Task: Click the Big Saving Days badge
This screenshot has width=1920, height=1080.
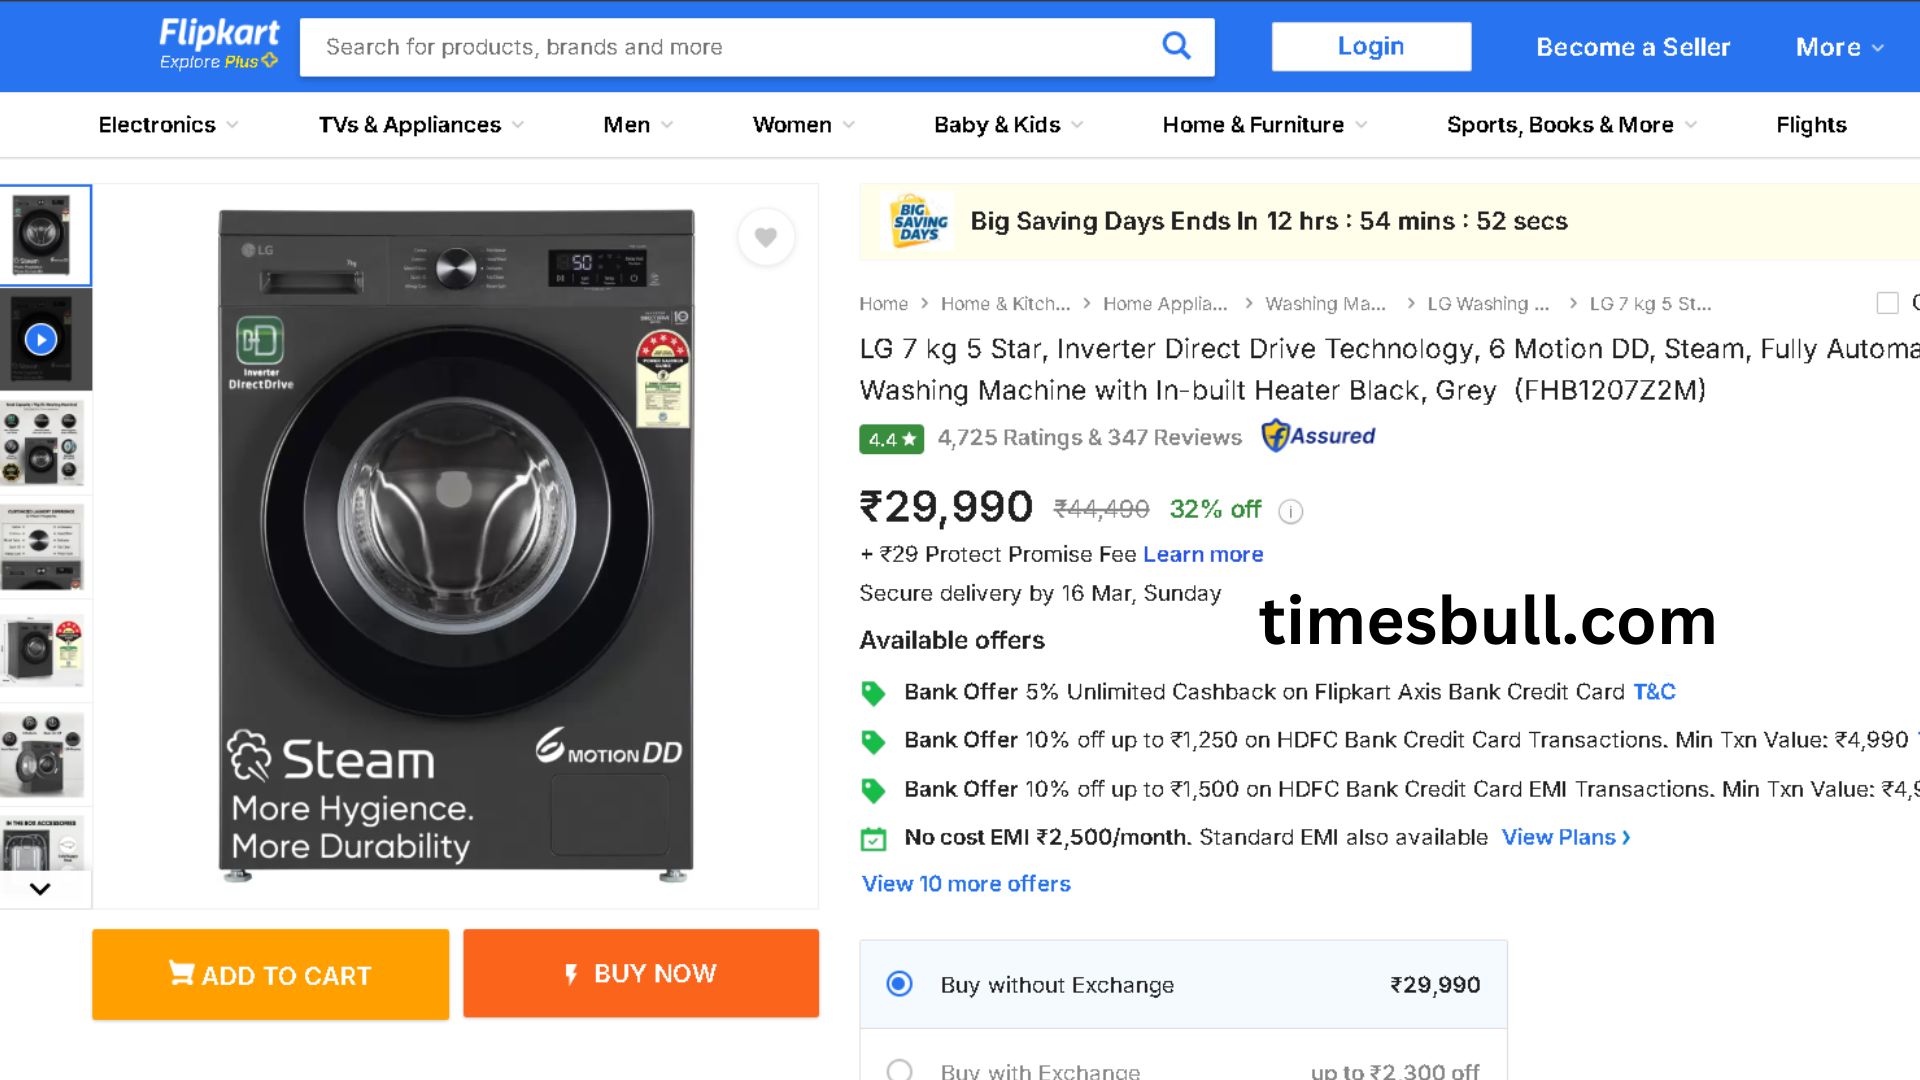Action: click(919, 221)
